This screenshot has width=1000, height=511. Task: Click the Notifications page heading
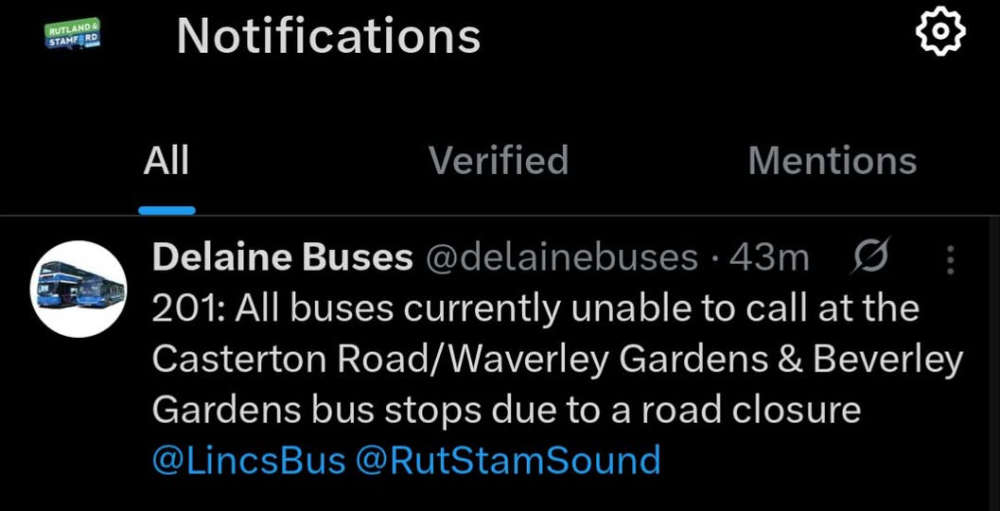pos(328,37)
